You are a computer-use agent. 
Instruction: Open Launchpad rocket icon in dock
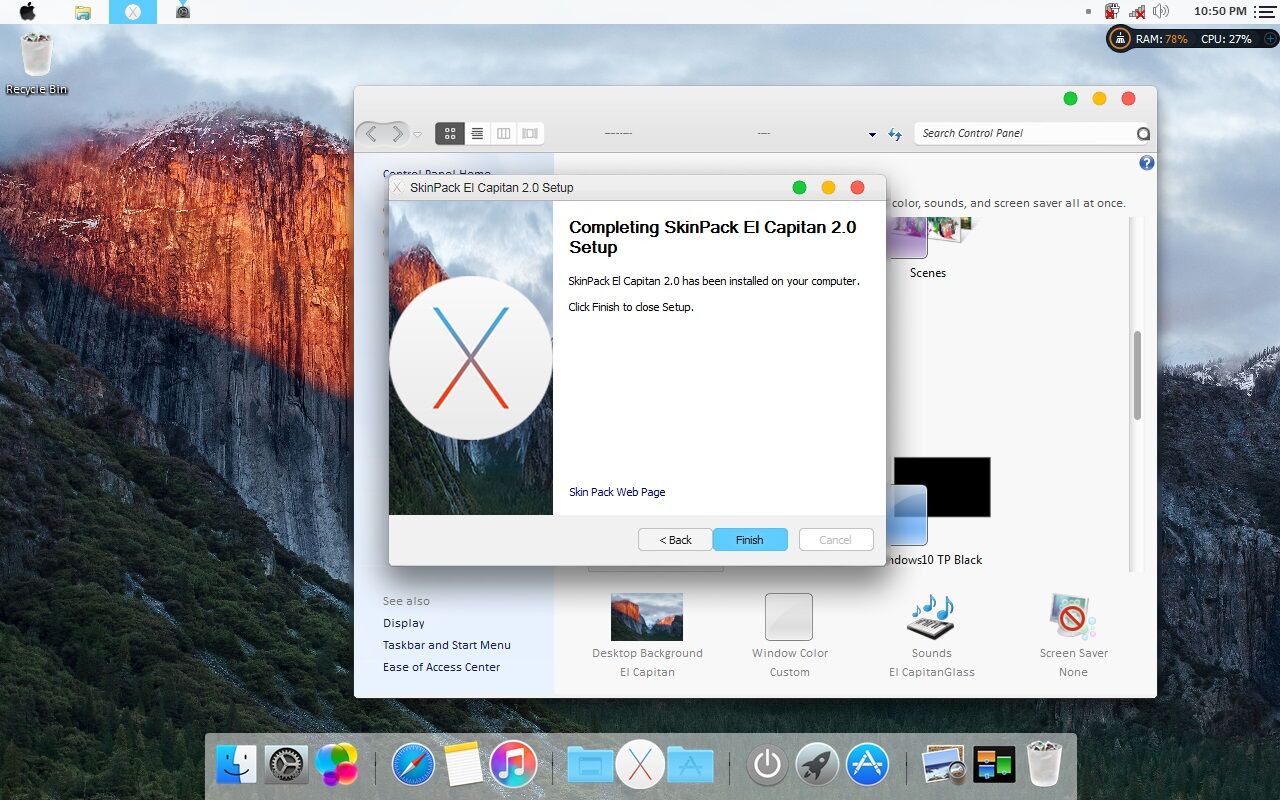817,765
